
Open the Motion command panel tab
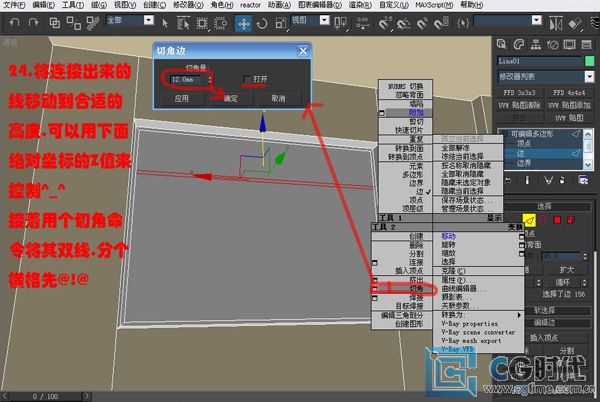point(553,45)
